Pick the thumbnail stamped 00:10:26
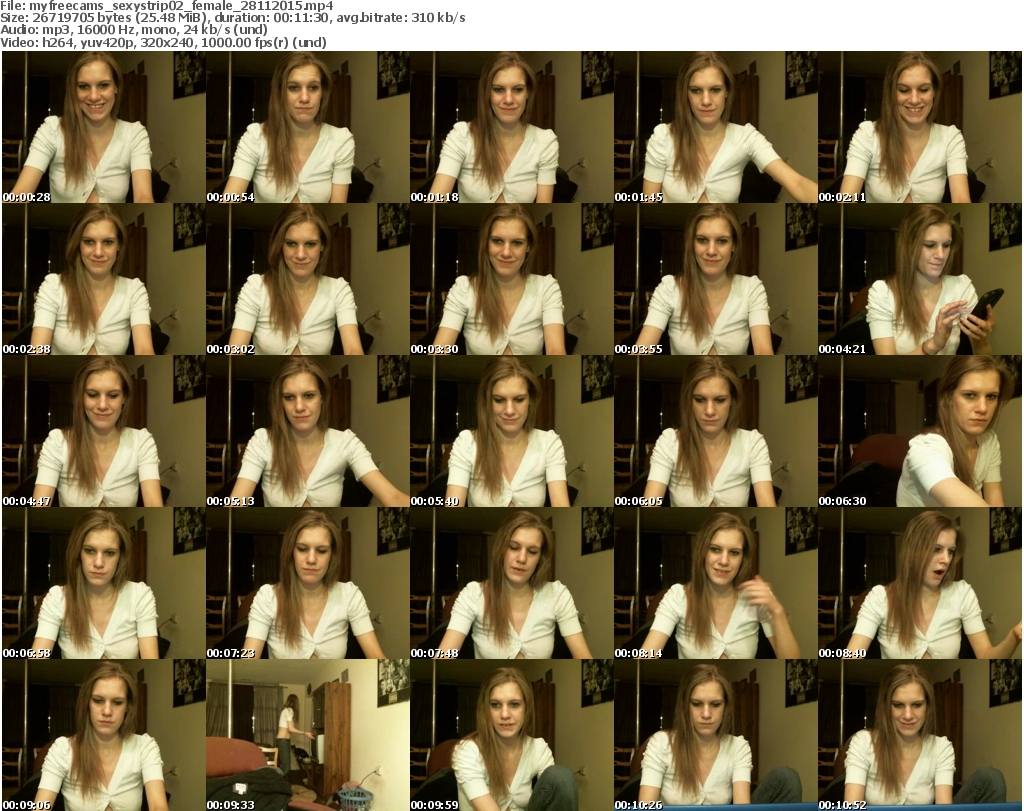The width and height of the screenshot is (1024, 811). point(716,735)
